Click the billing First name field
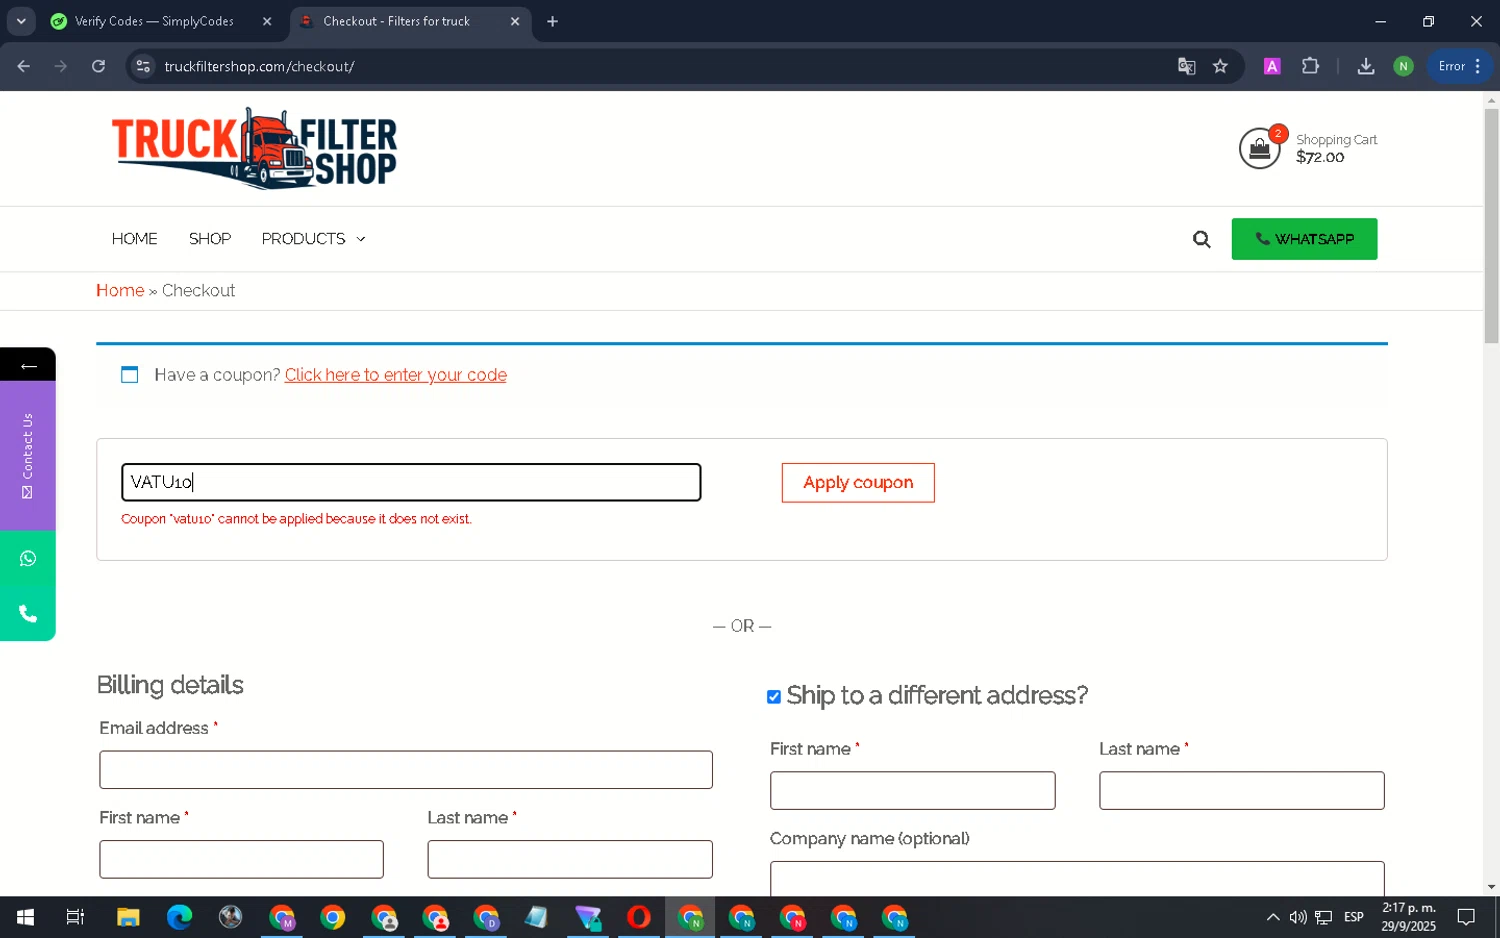1500x938 pixels. [241, 859]
